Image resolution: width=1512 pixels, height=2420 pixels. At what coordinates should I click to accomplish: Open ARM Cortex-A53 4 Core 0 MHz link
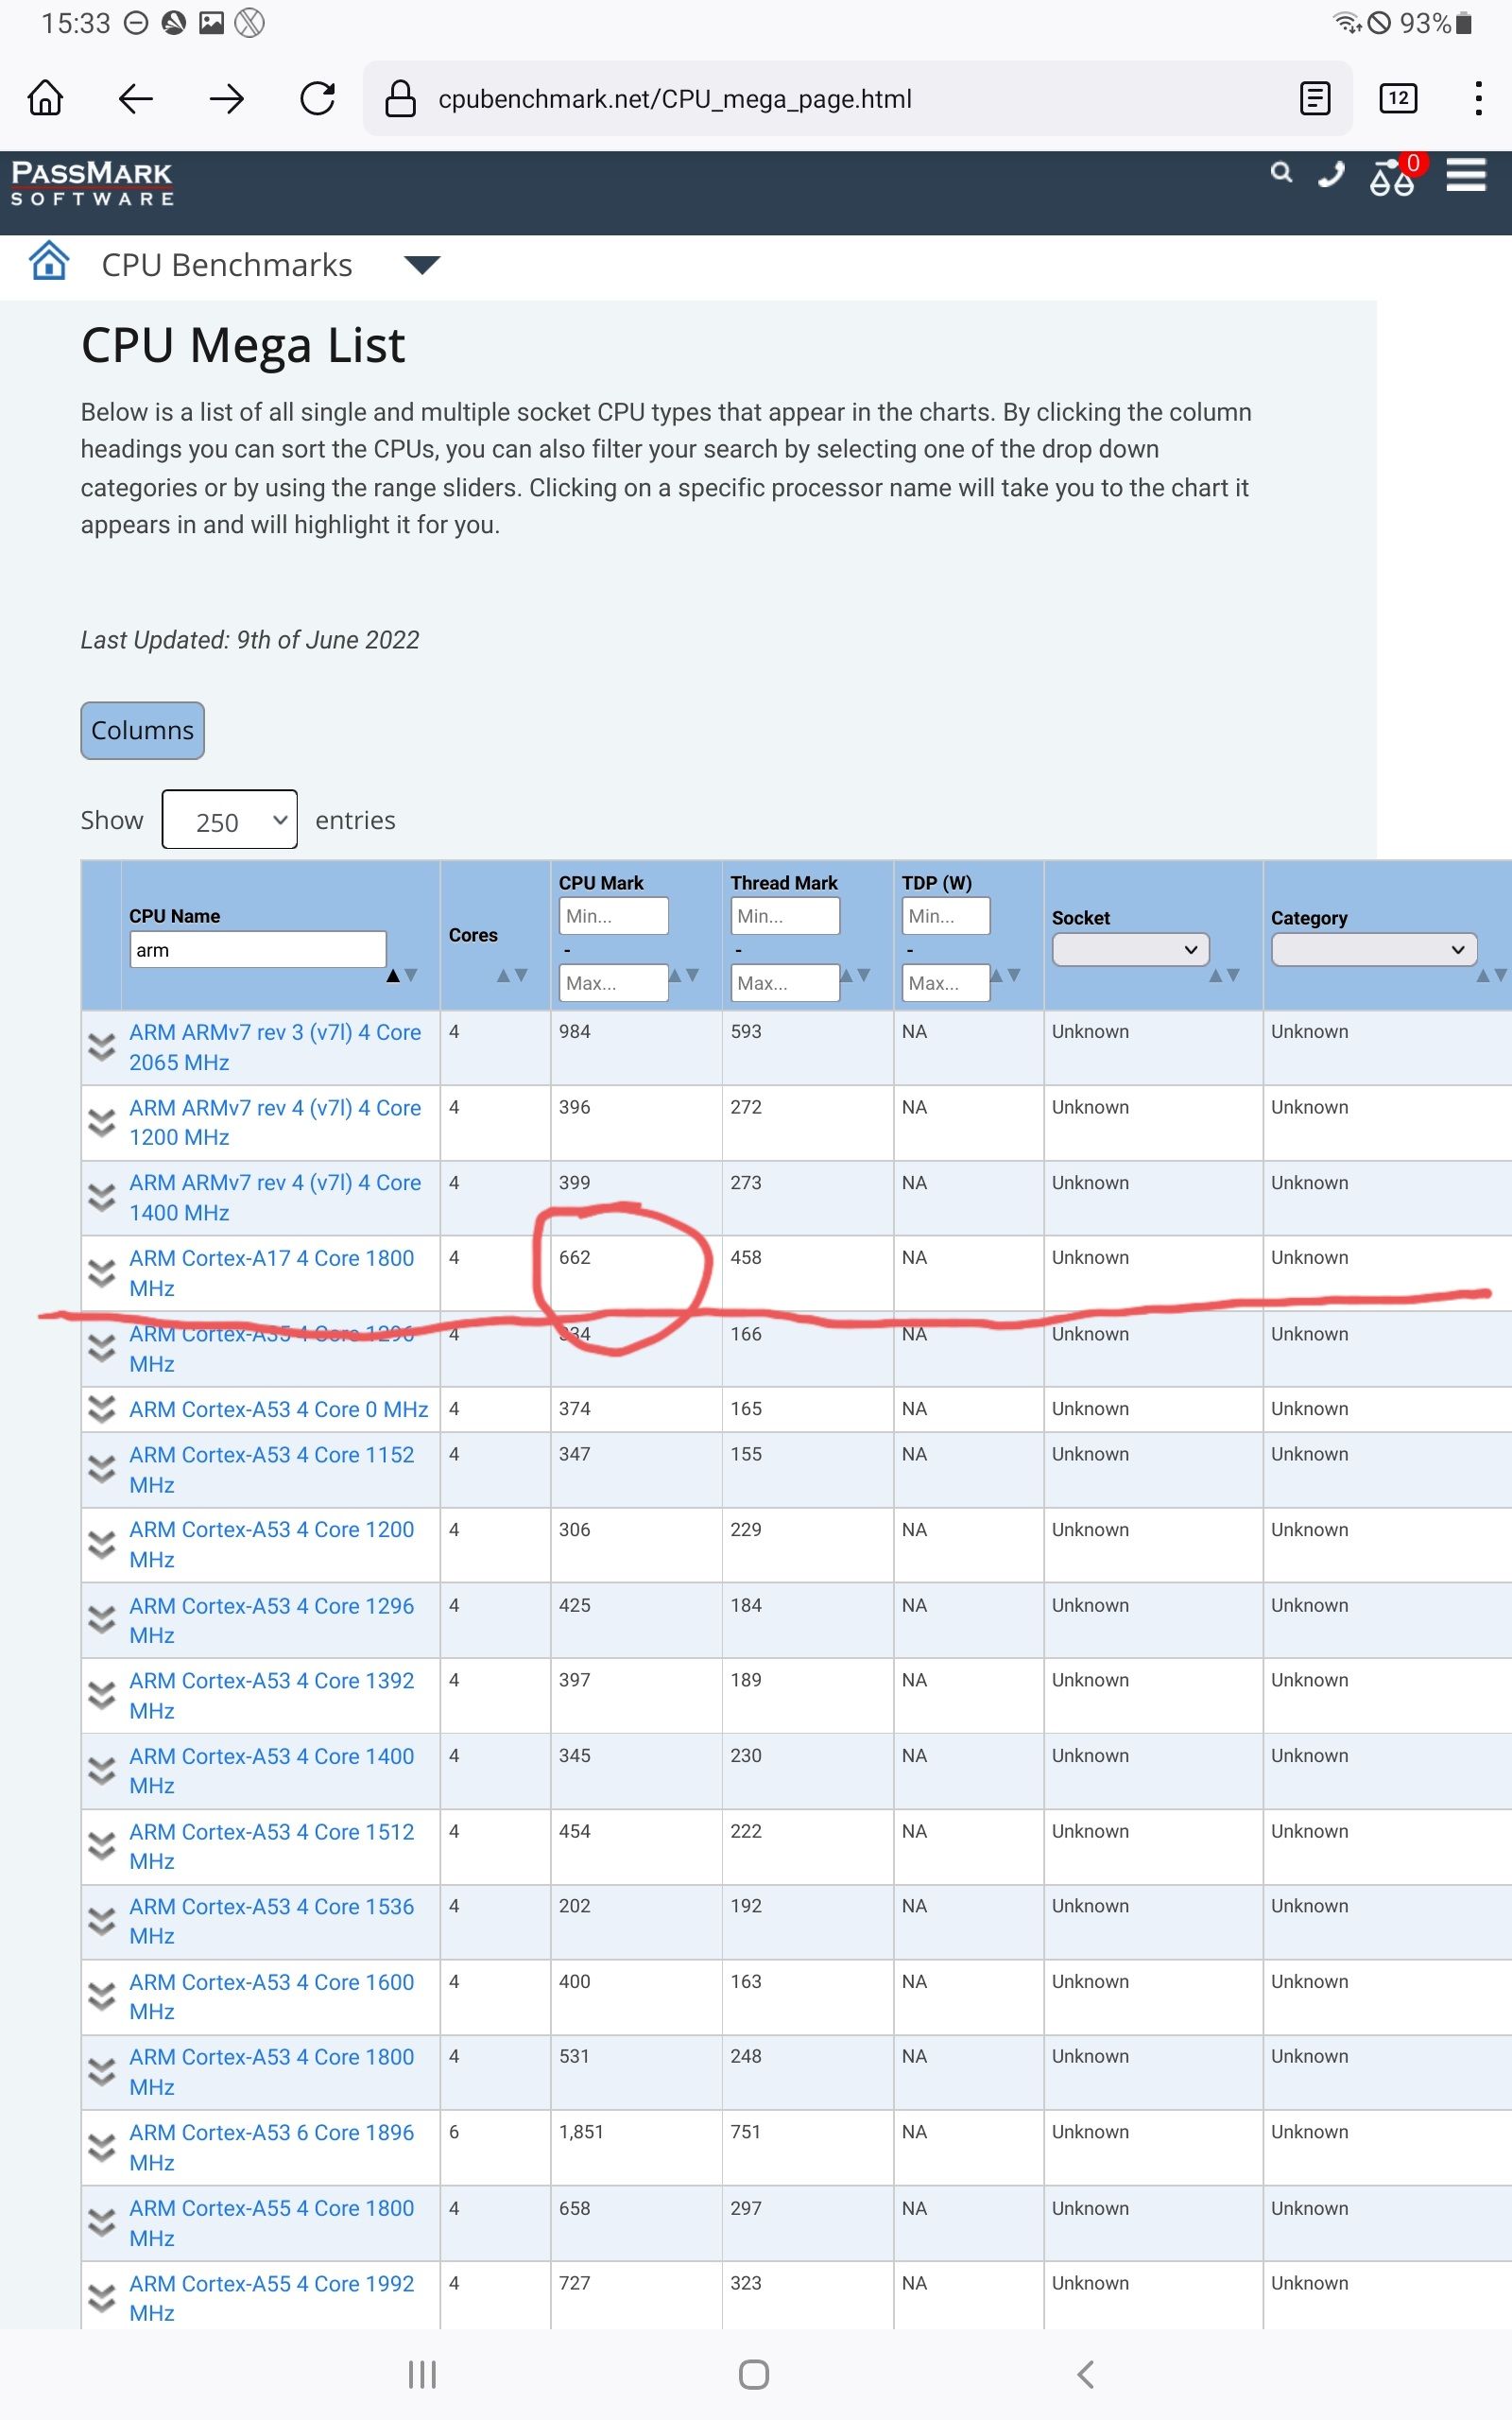pos(279,1409)
